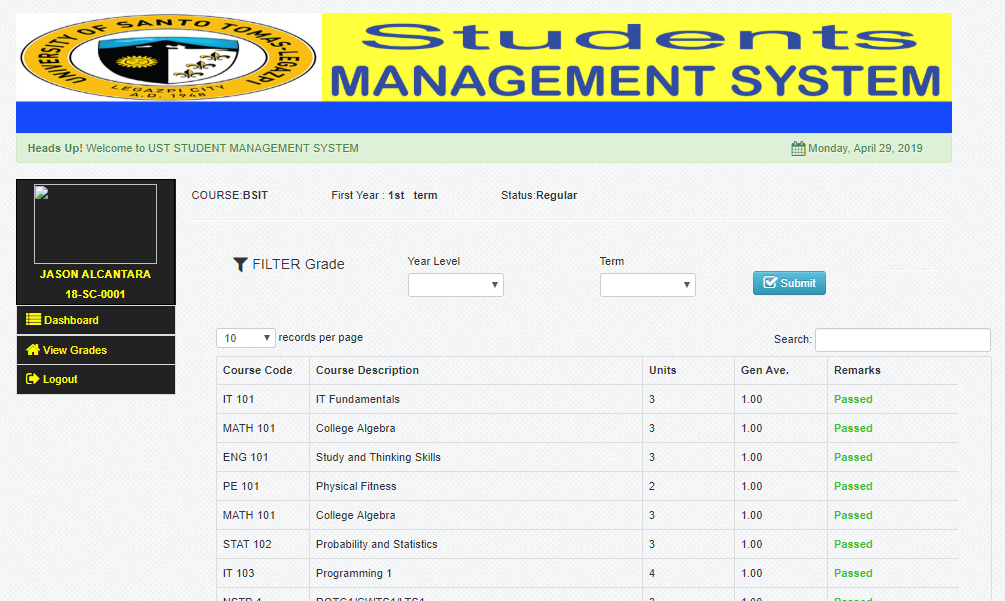The image size is (1005, 601).
Task: Click the Passed remark for IT 101
Action: (x=853, y=399)
